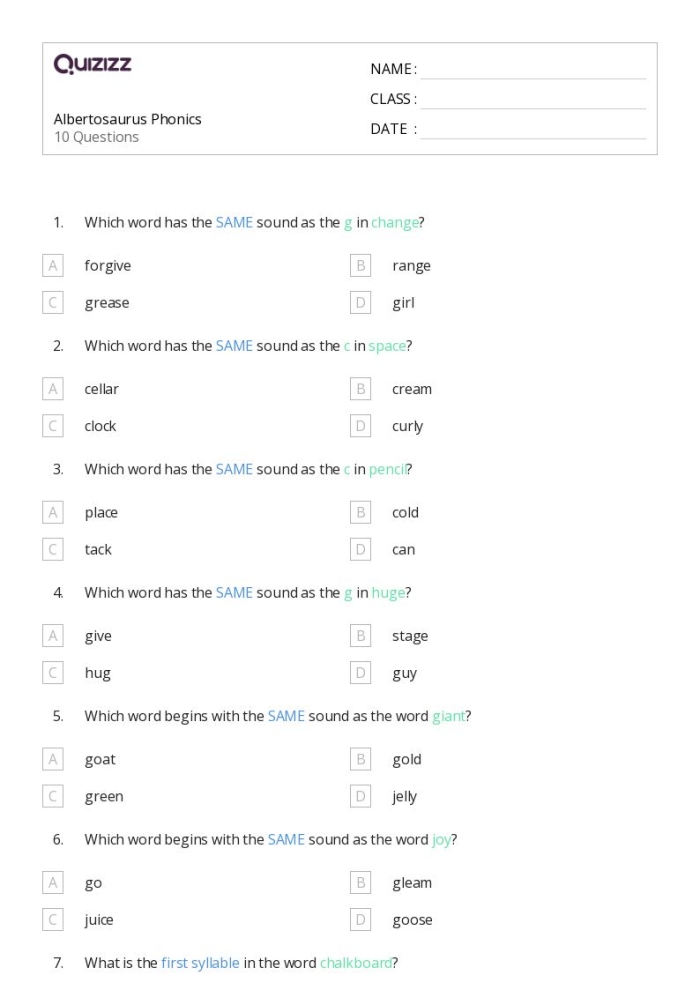Select answer box C beside hug
Image resolution: width=700 pixels, height=990 pixels.
point(53,673)
